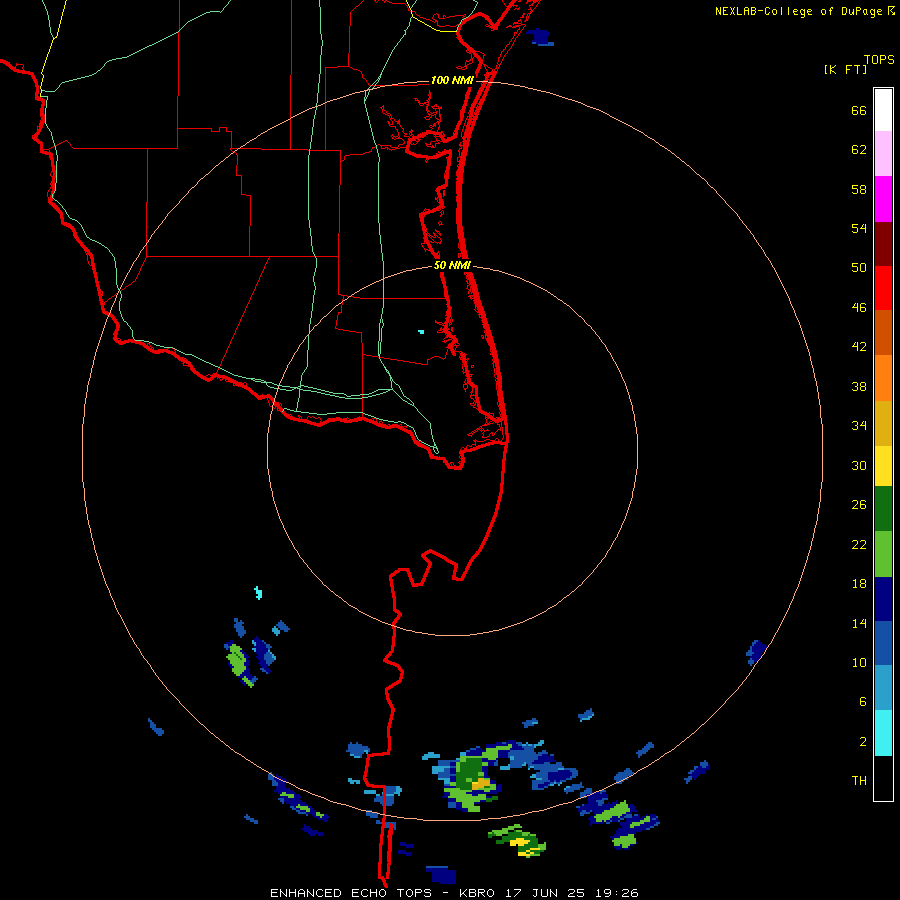Click the 'ENHANCED ECHO TOPS' product title

351,893
